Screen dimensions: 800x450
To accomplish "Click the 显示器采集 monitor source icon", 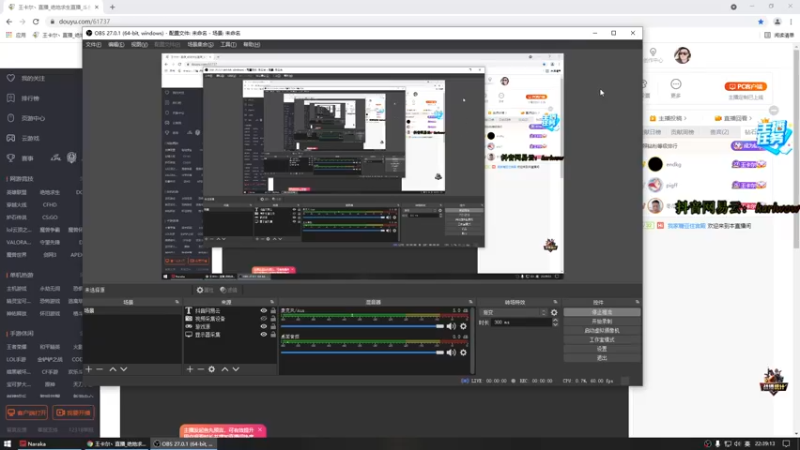I will [189, 335].
